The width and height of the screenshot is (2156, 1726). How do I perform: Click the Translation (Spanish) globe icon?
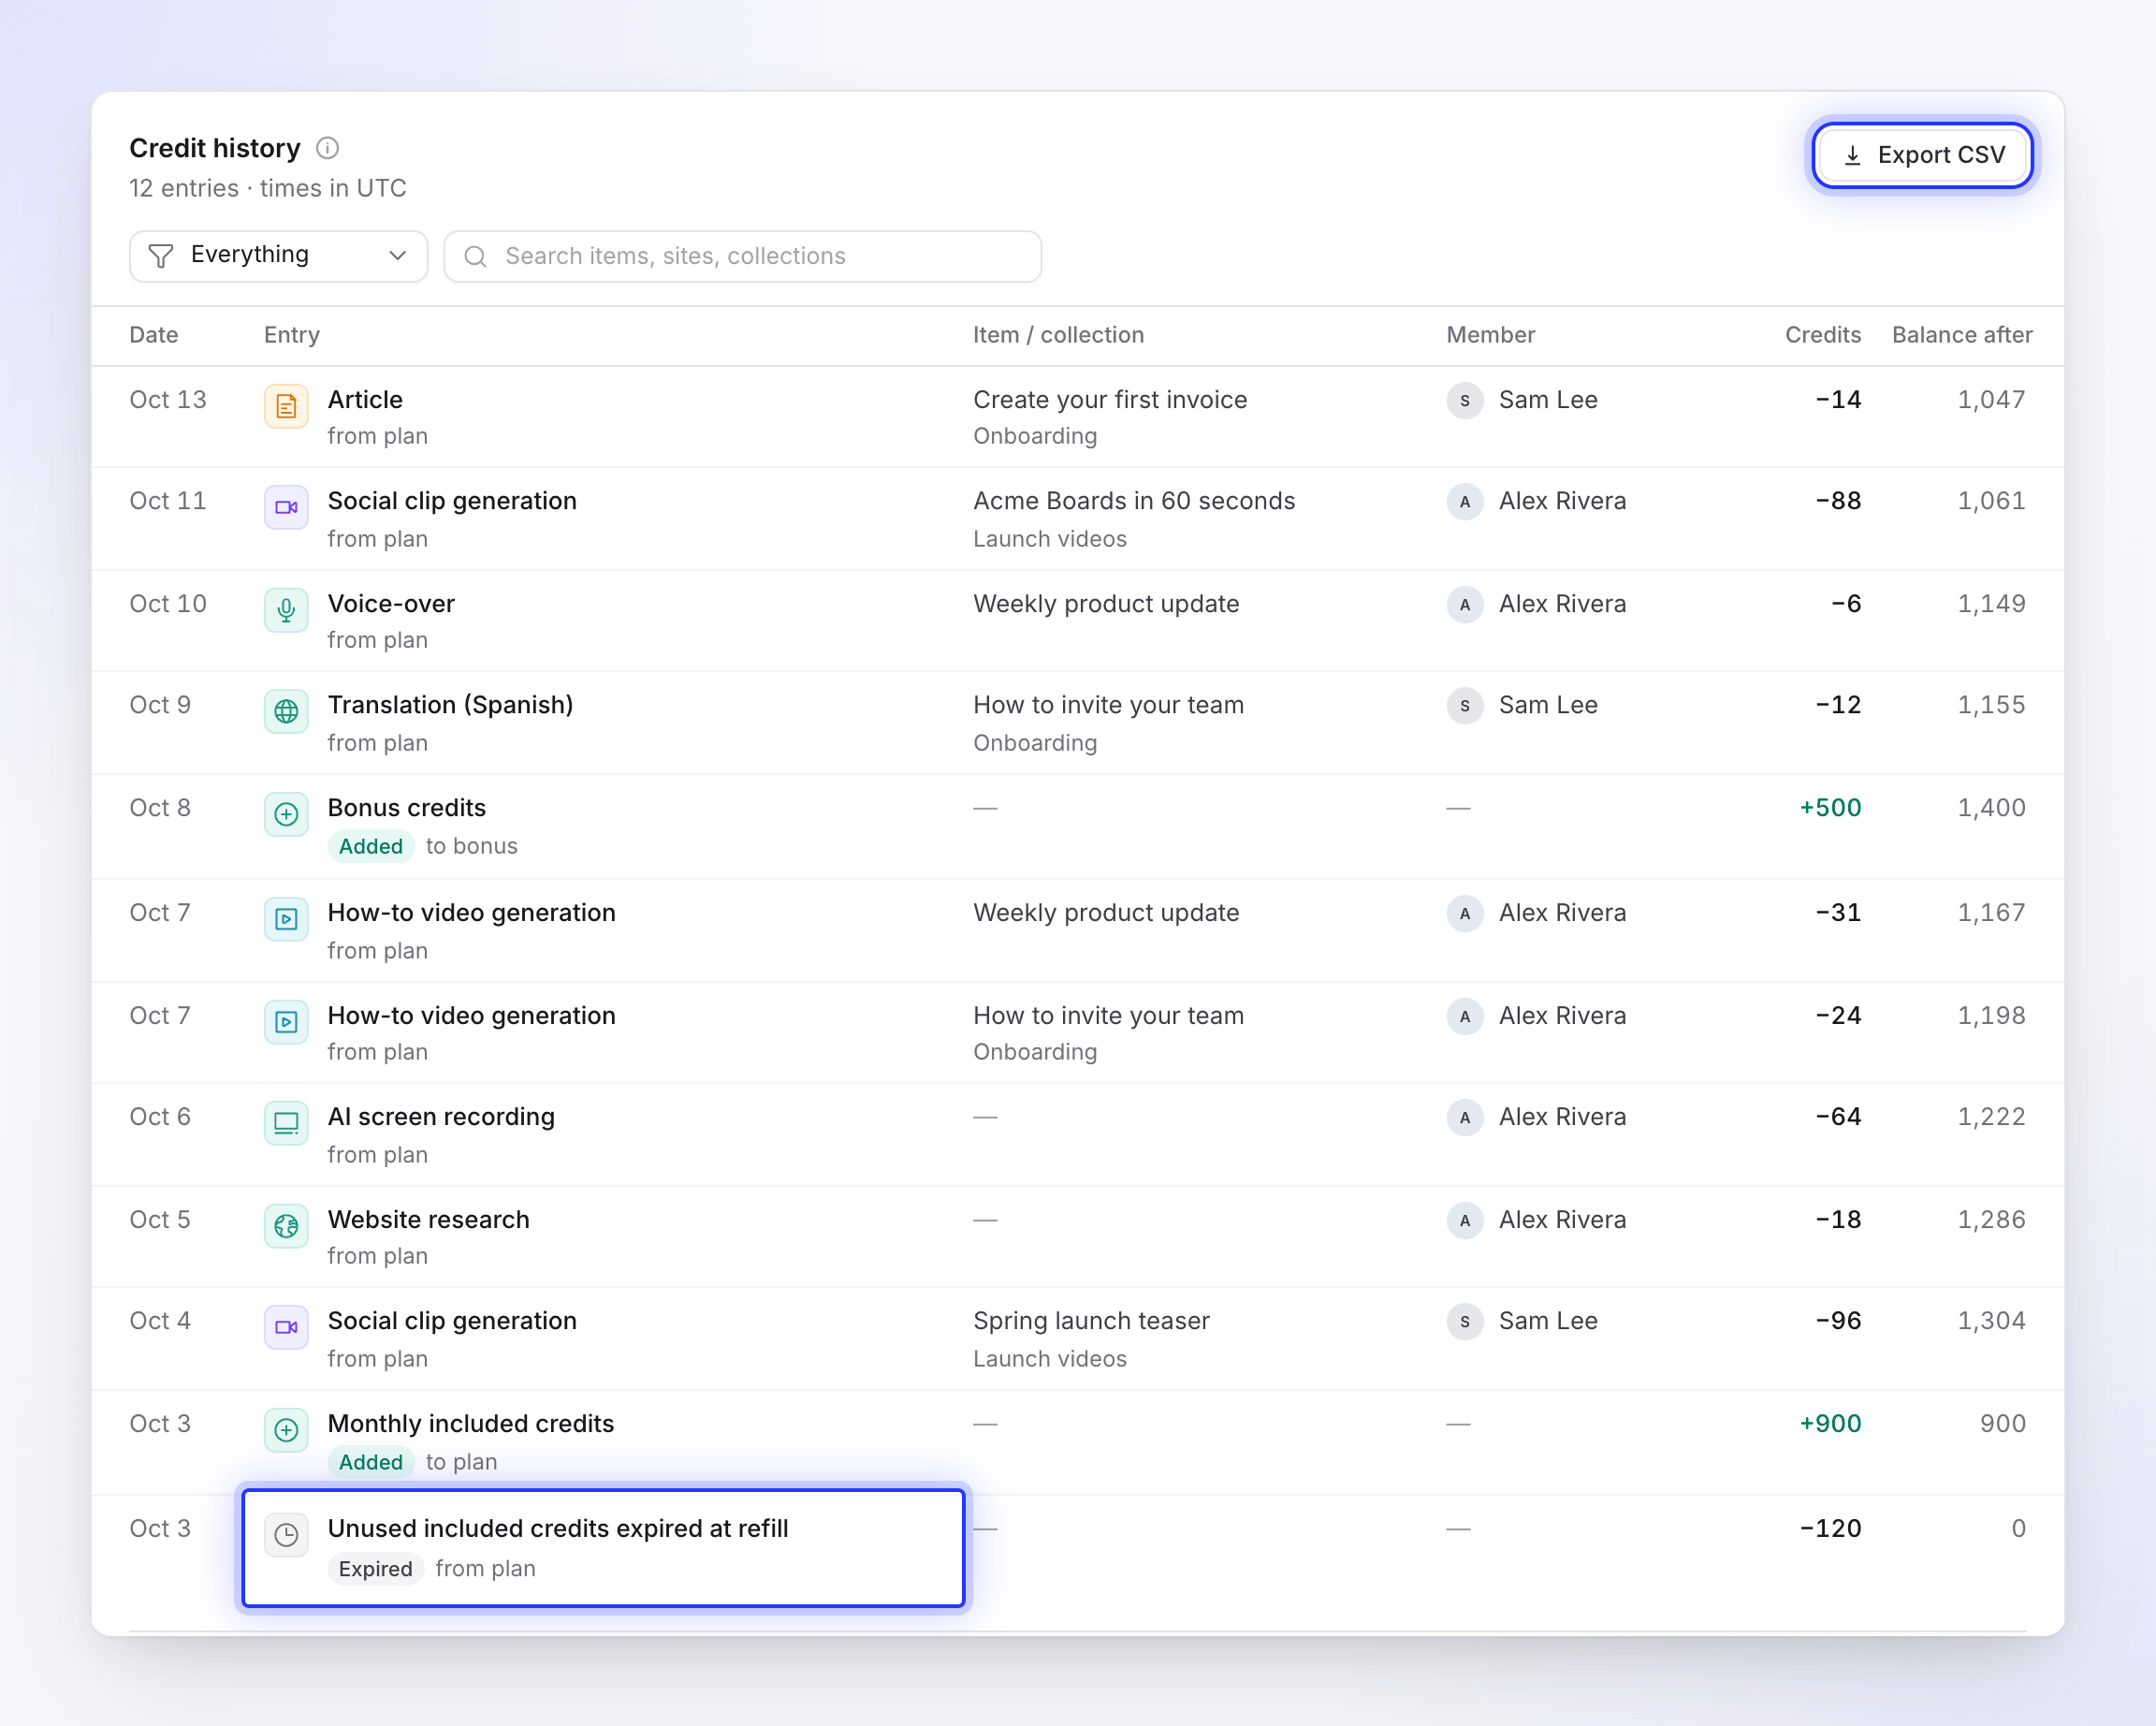click(286, 711)
